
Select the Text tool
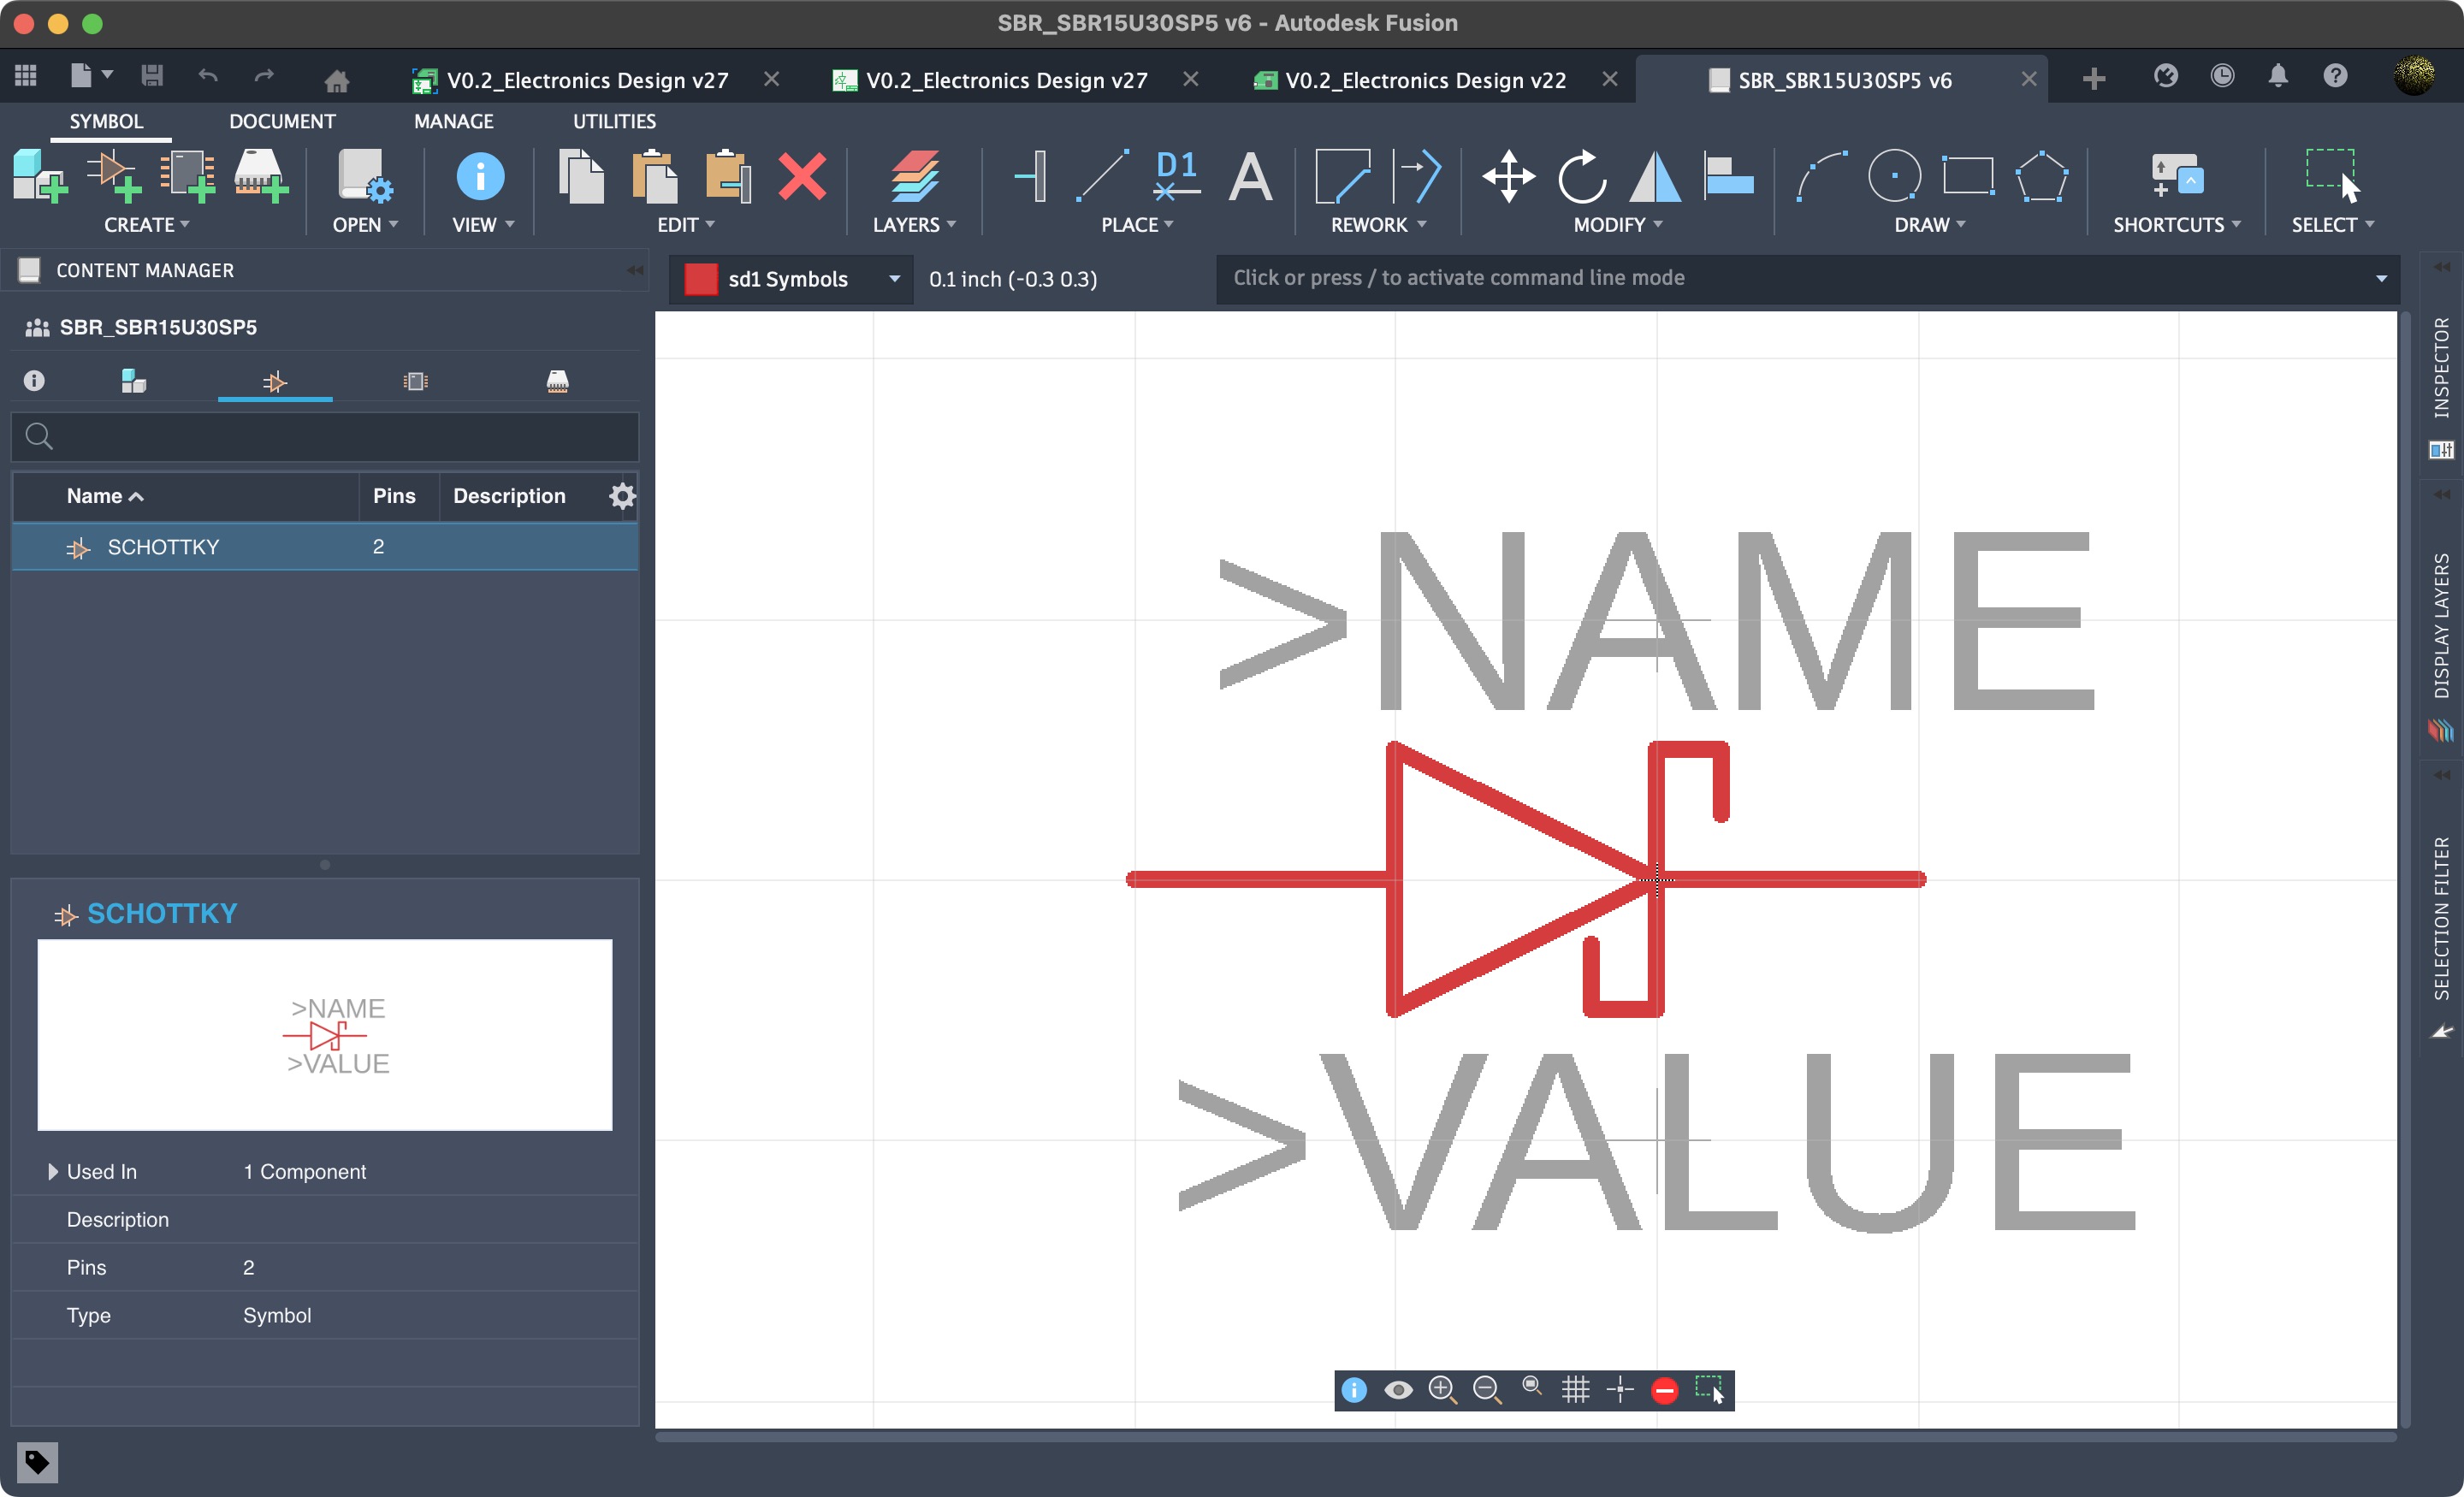coord(1250,177)
